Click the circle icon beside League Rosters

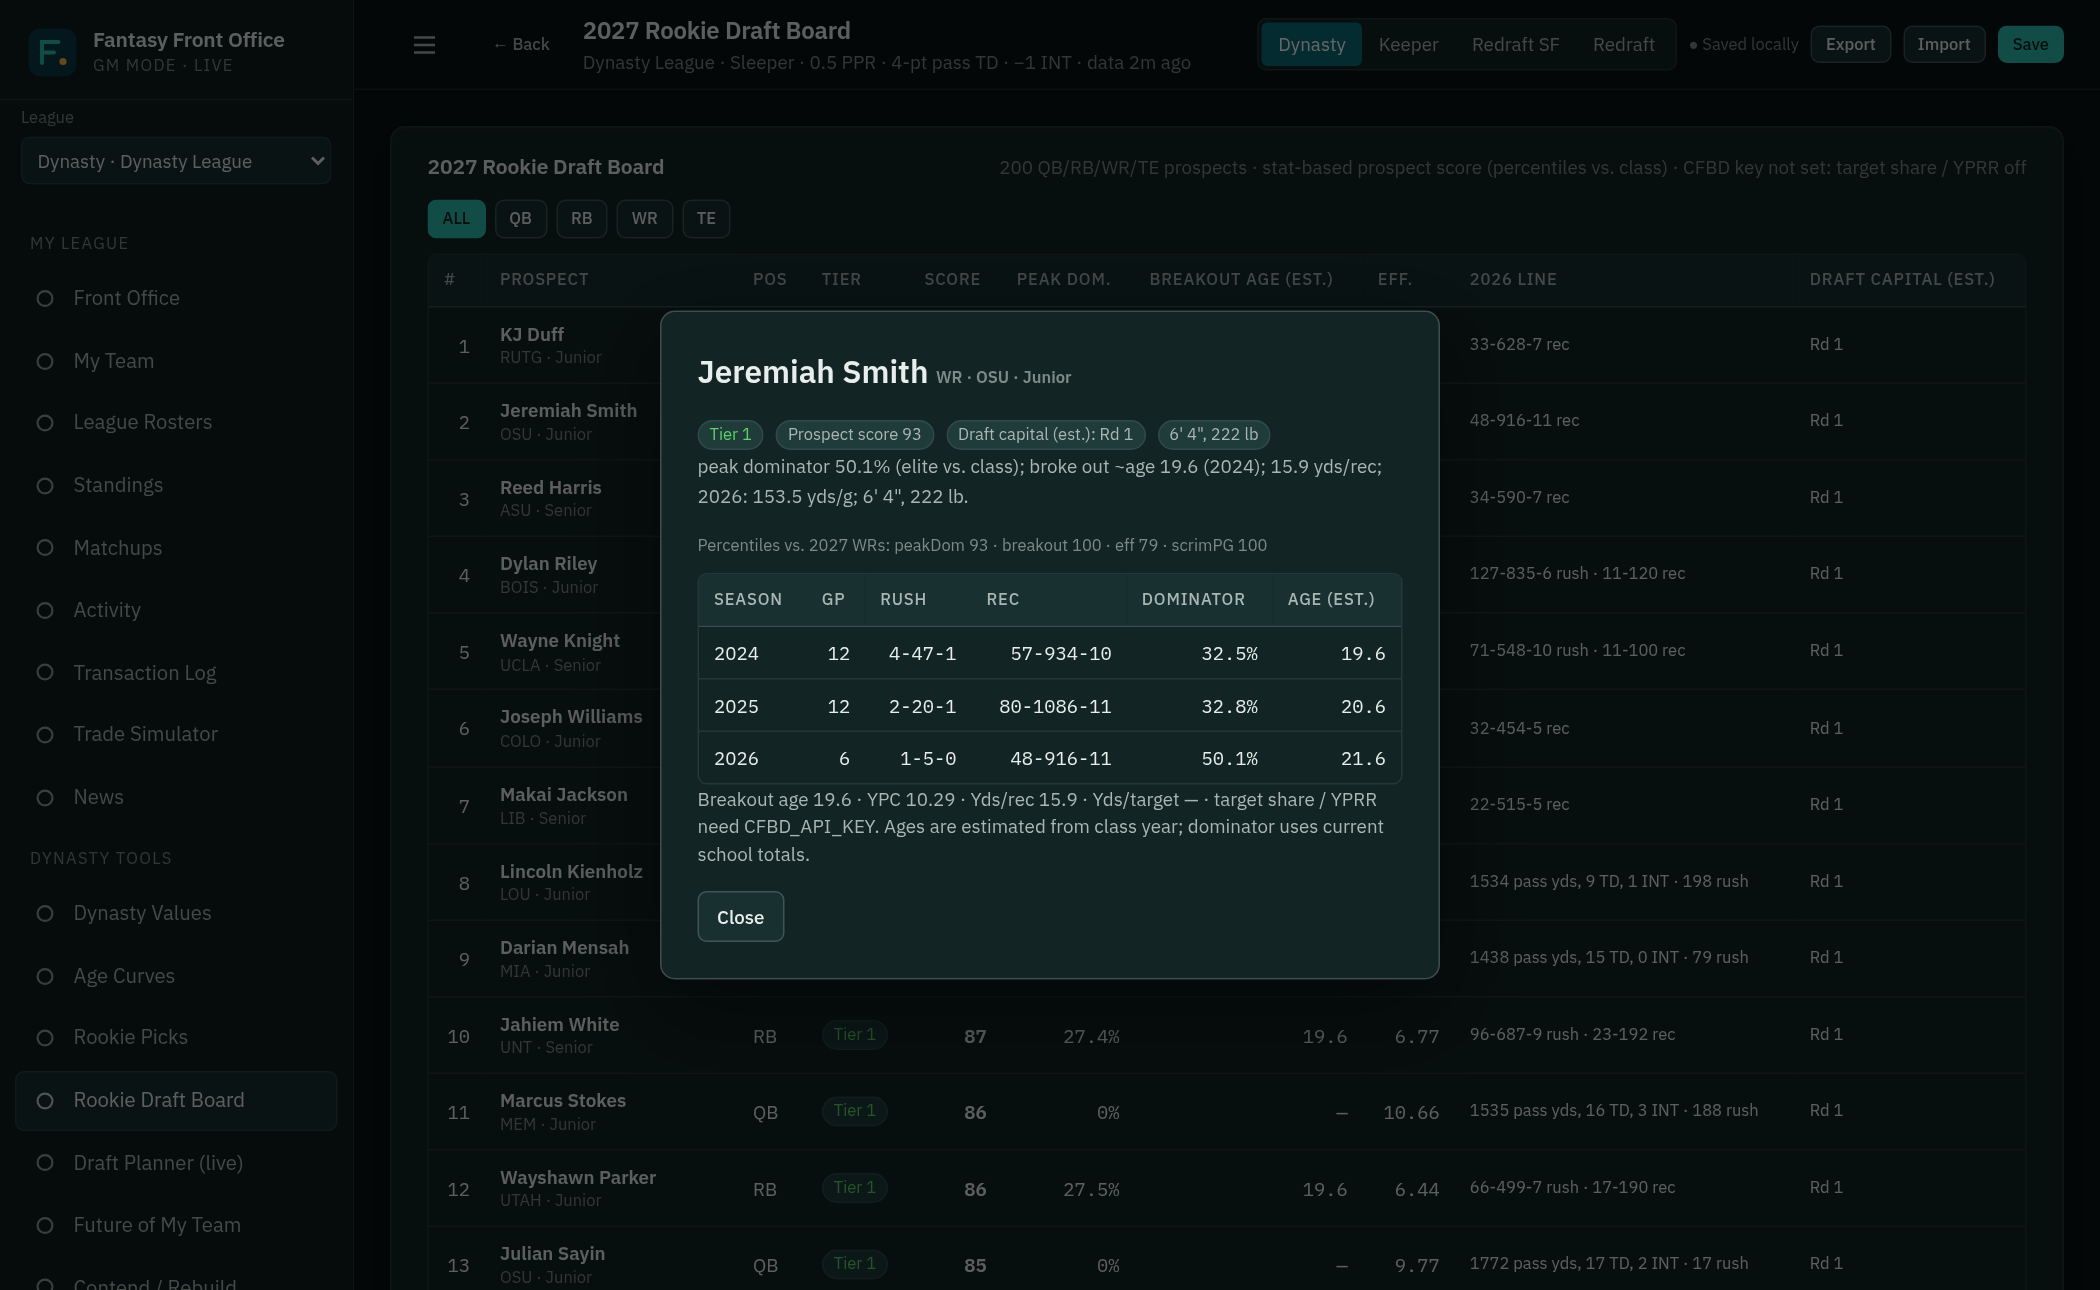45,423
